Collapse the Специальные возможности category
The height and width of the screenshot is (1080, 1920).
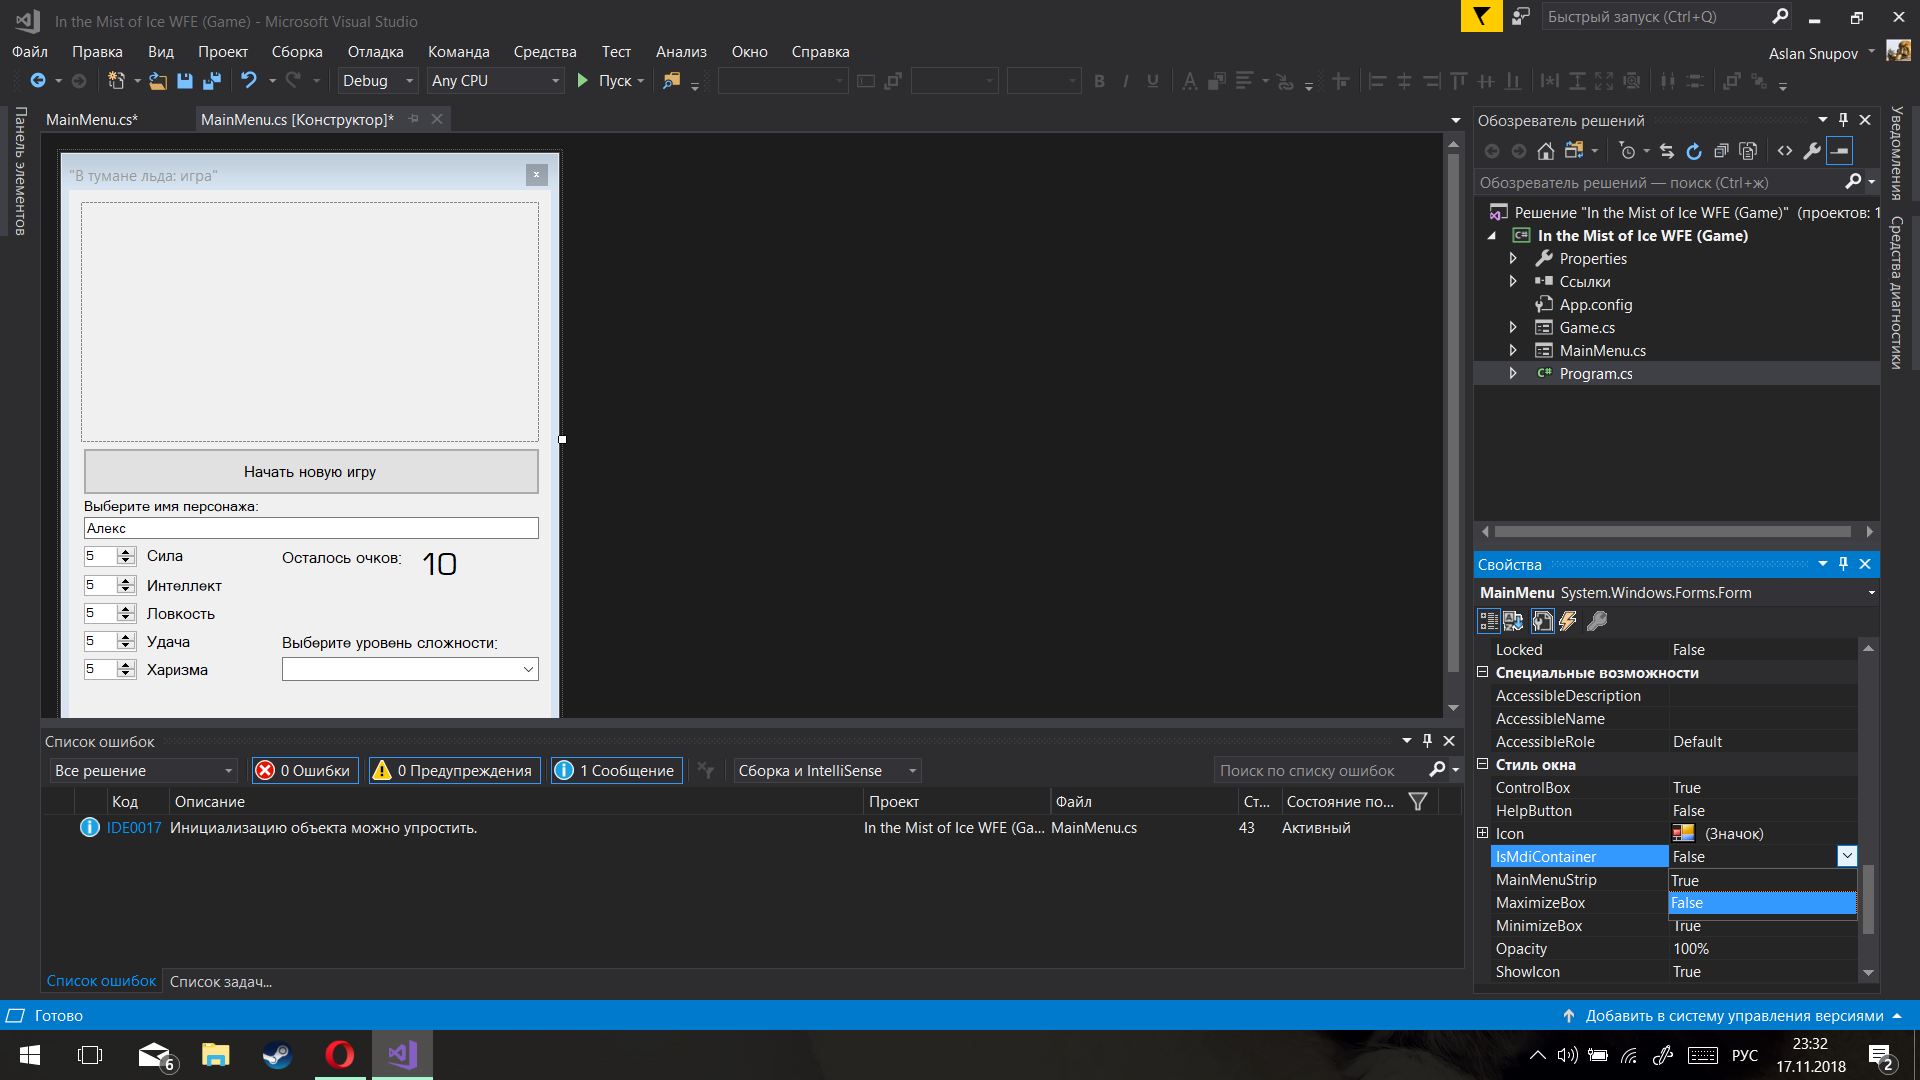[x=1483, y=672]
